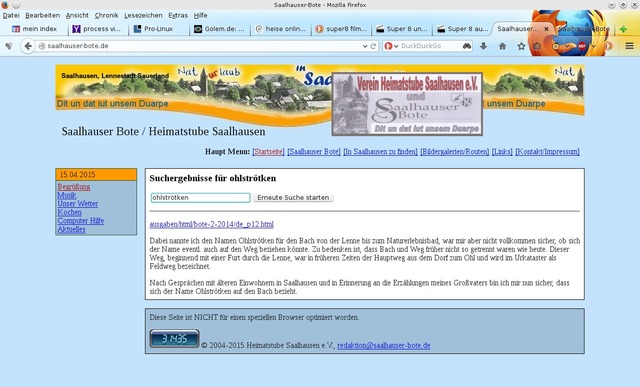Open the 'Computer Hilfe' sidebar link
Viewport: 640px width, 387px height.
point(81,221)
